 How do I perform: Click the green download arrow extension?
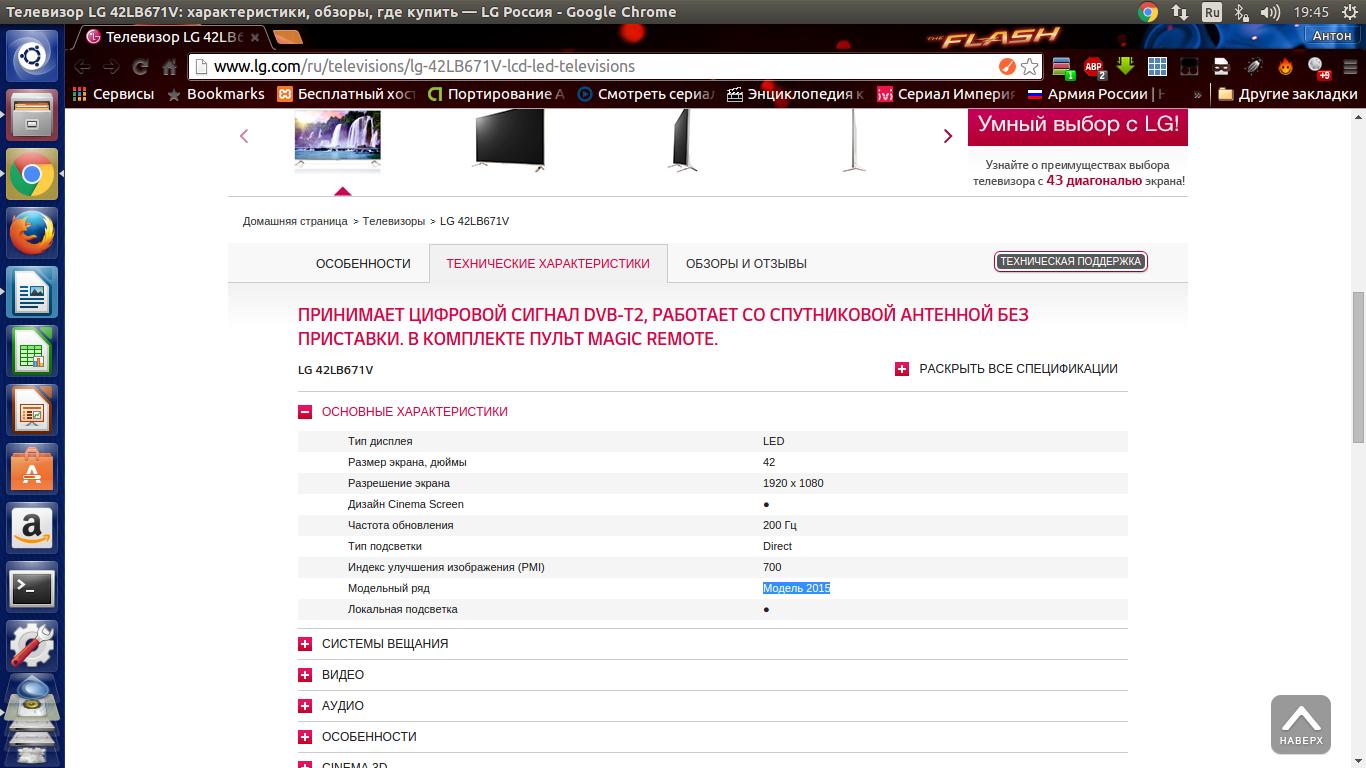tap(1125, 67)
